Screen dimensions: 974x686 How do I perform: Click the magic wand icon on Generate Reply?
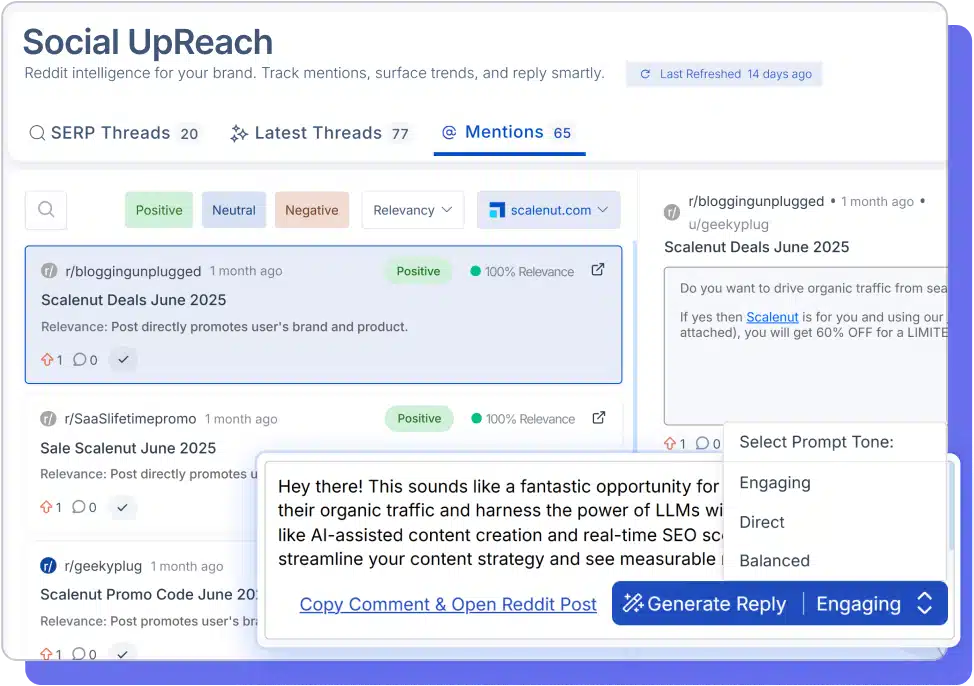pyautogui.click(x=632, y=603)
